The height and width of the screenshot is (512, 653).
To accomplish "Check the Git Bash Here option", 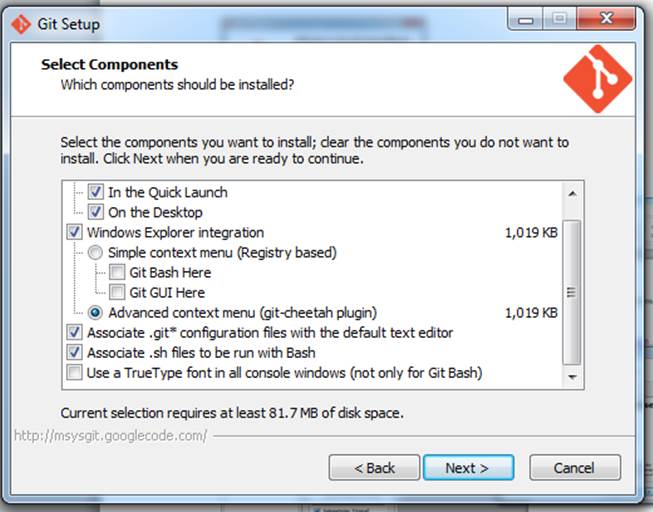I will pos(117,272).
